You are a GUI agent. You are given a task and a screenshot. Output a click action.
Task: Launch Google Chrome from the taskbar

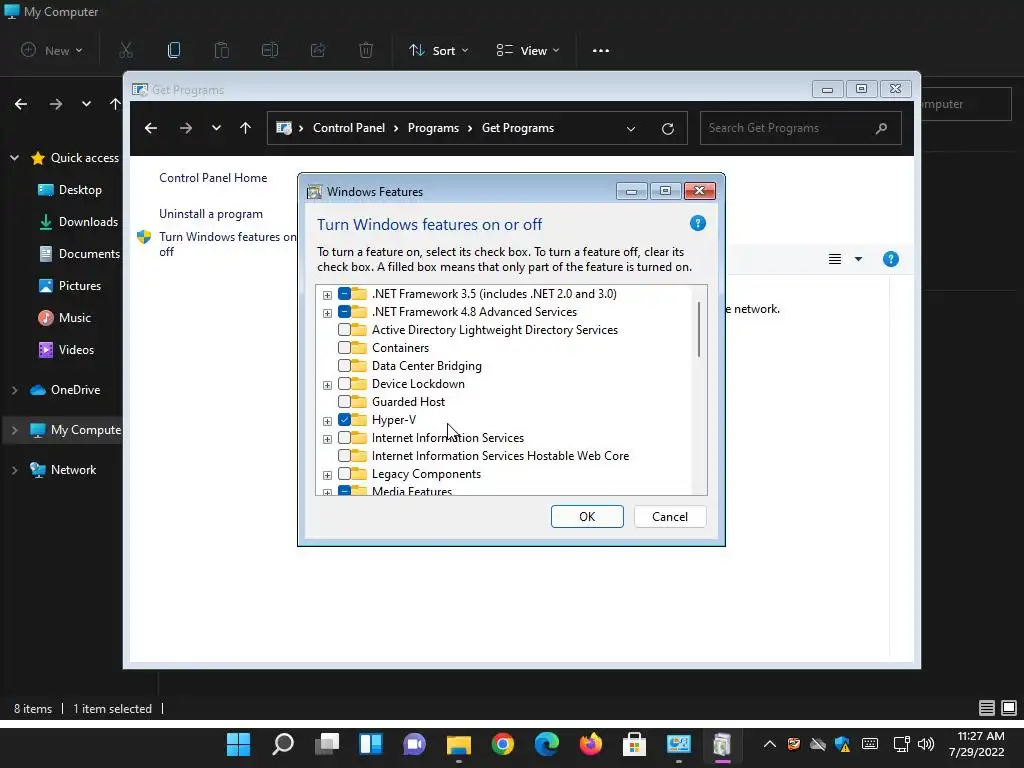click(503, 744)
